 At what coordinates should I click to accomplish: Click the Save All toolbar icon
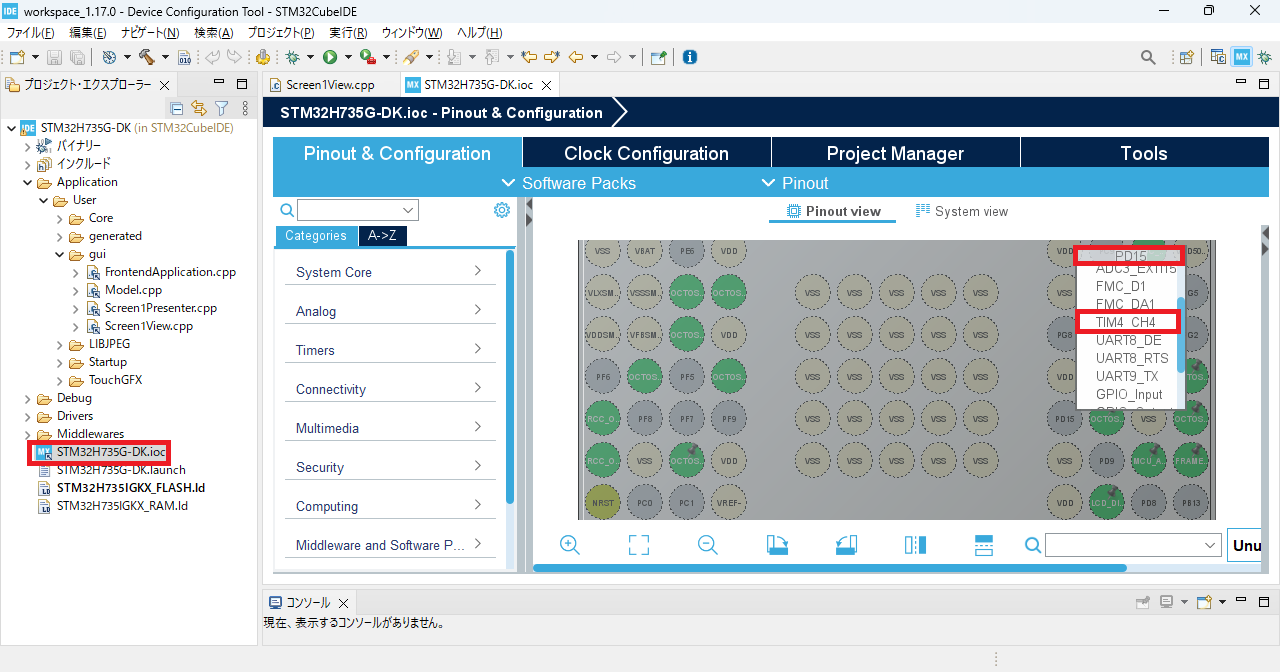click(x=76, y=57)
